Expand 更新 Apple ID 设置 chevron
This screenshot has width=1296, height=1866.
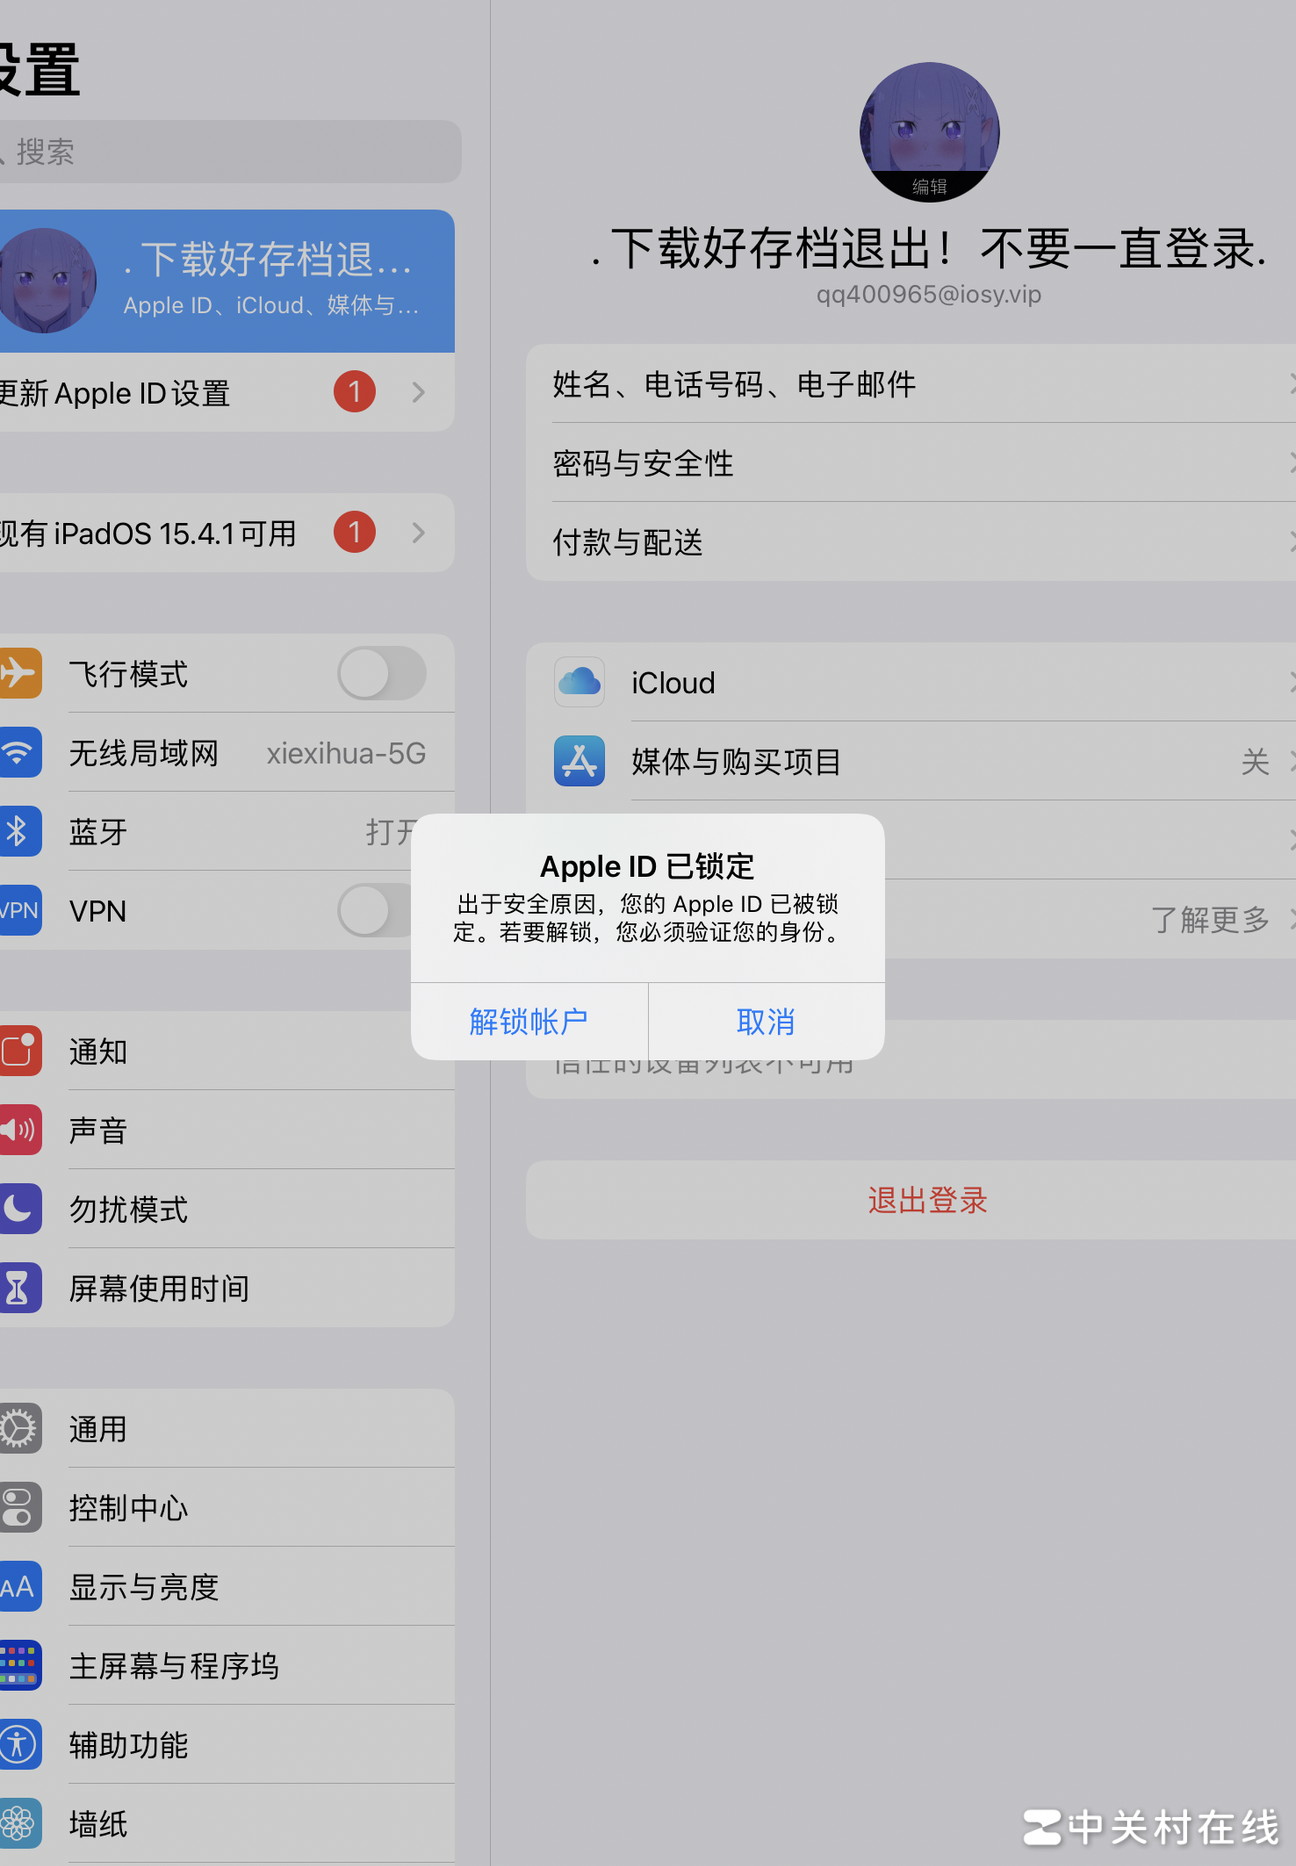click(x=419, y=392)
